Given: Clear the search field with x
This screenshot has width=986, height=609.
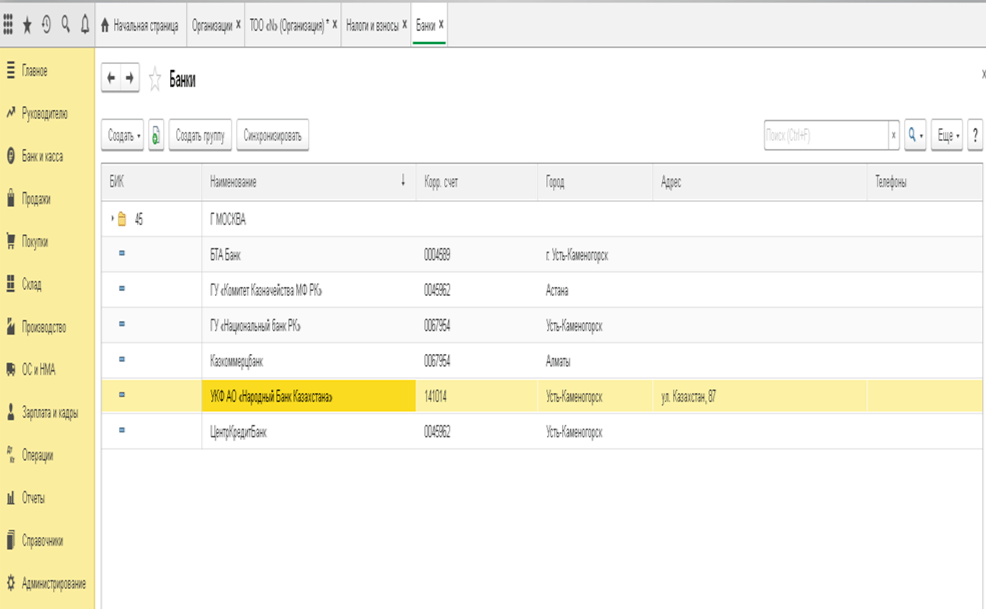Looking at the screenshot, I should [x=893, y=135].
